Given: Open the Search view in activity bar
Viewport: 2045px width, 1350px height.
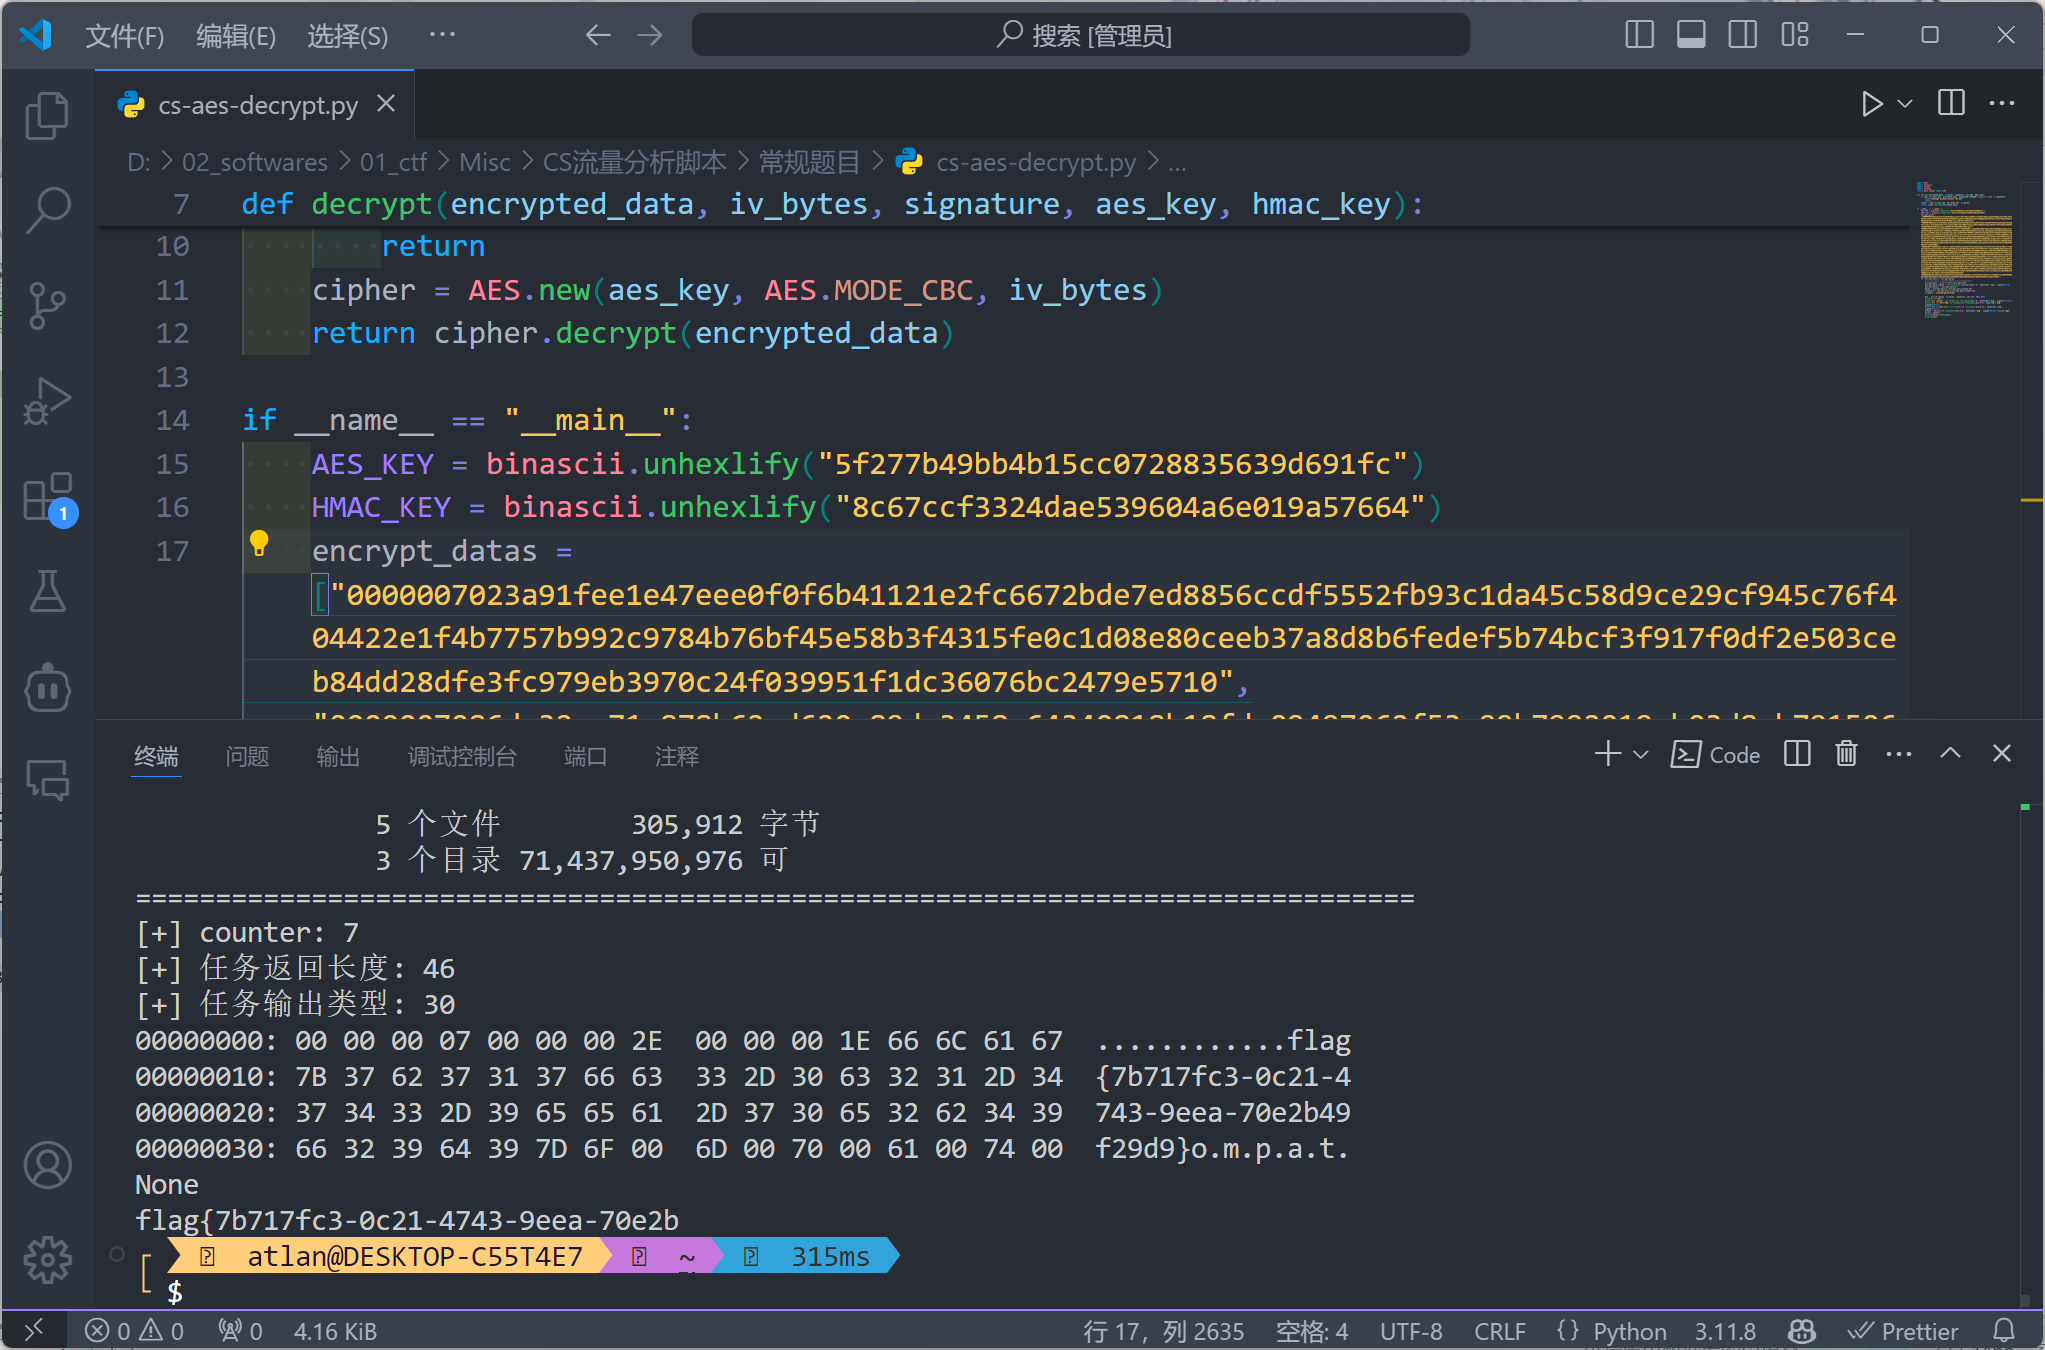Looking at the screenshot, I should pos(47,209).
